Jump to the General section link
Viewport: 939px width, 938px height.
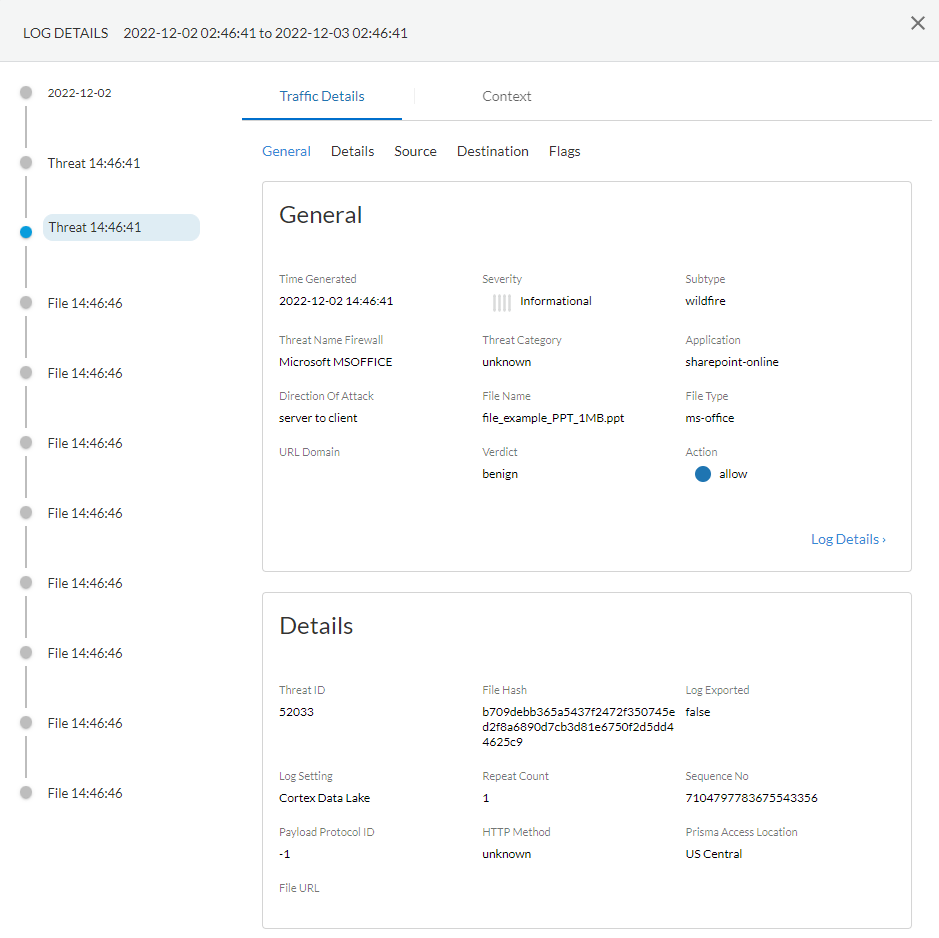286,152
